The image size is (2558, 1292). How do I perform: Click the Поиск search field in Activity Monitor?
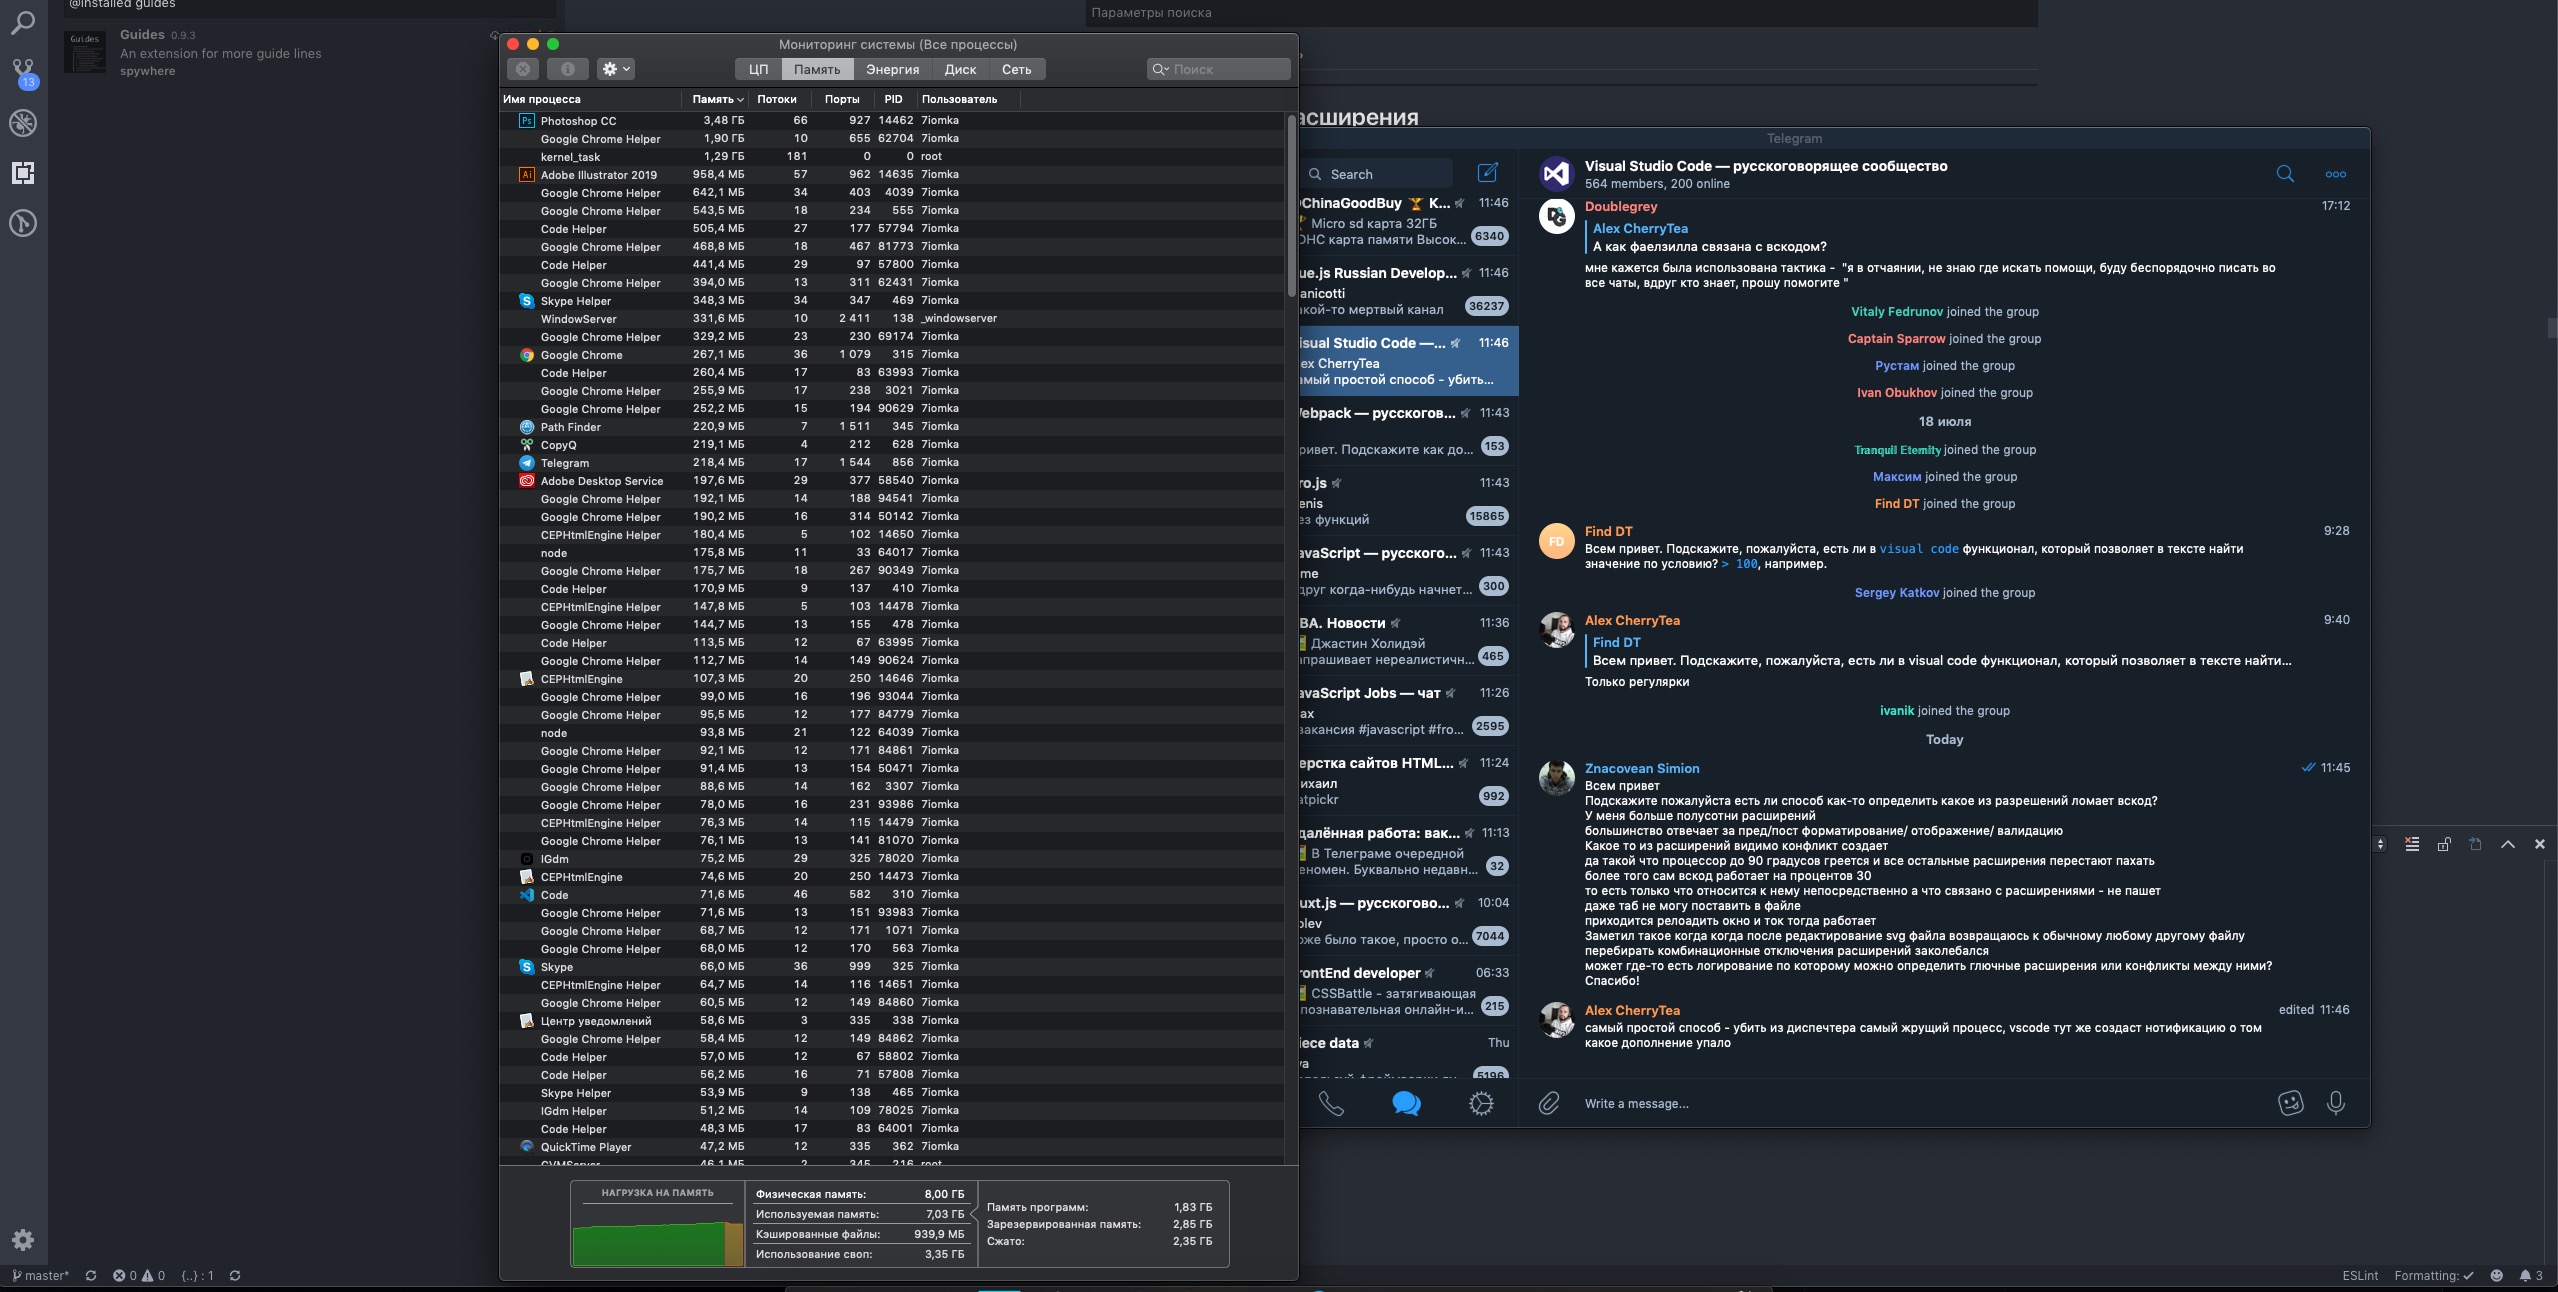tap(1218, 69)
